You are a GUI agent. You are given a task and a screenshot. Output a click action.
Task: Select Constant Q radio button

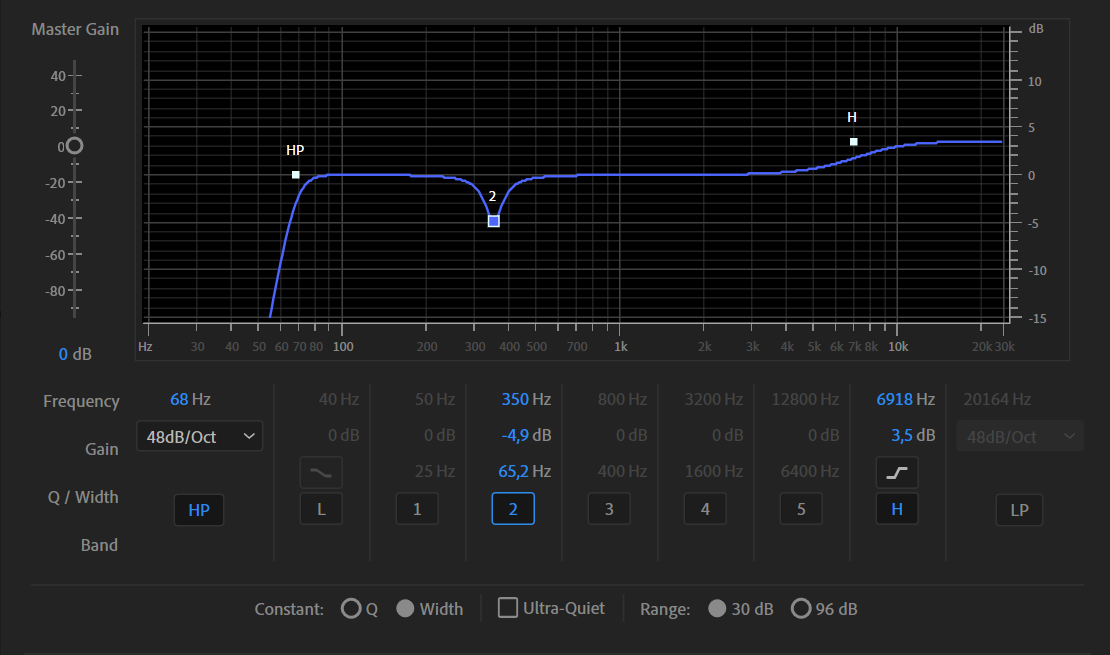click(351, 608)
